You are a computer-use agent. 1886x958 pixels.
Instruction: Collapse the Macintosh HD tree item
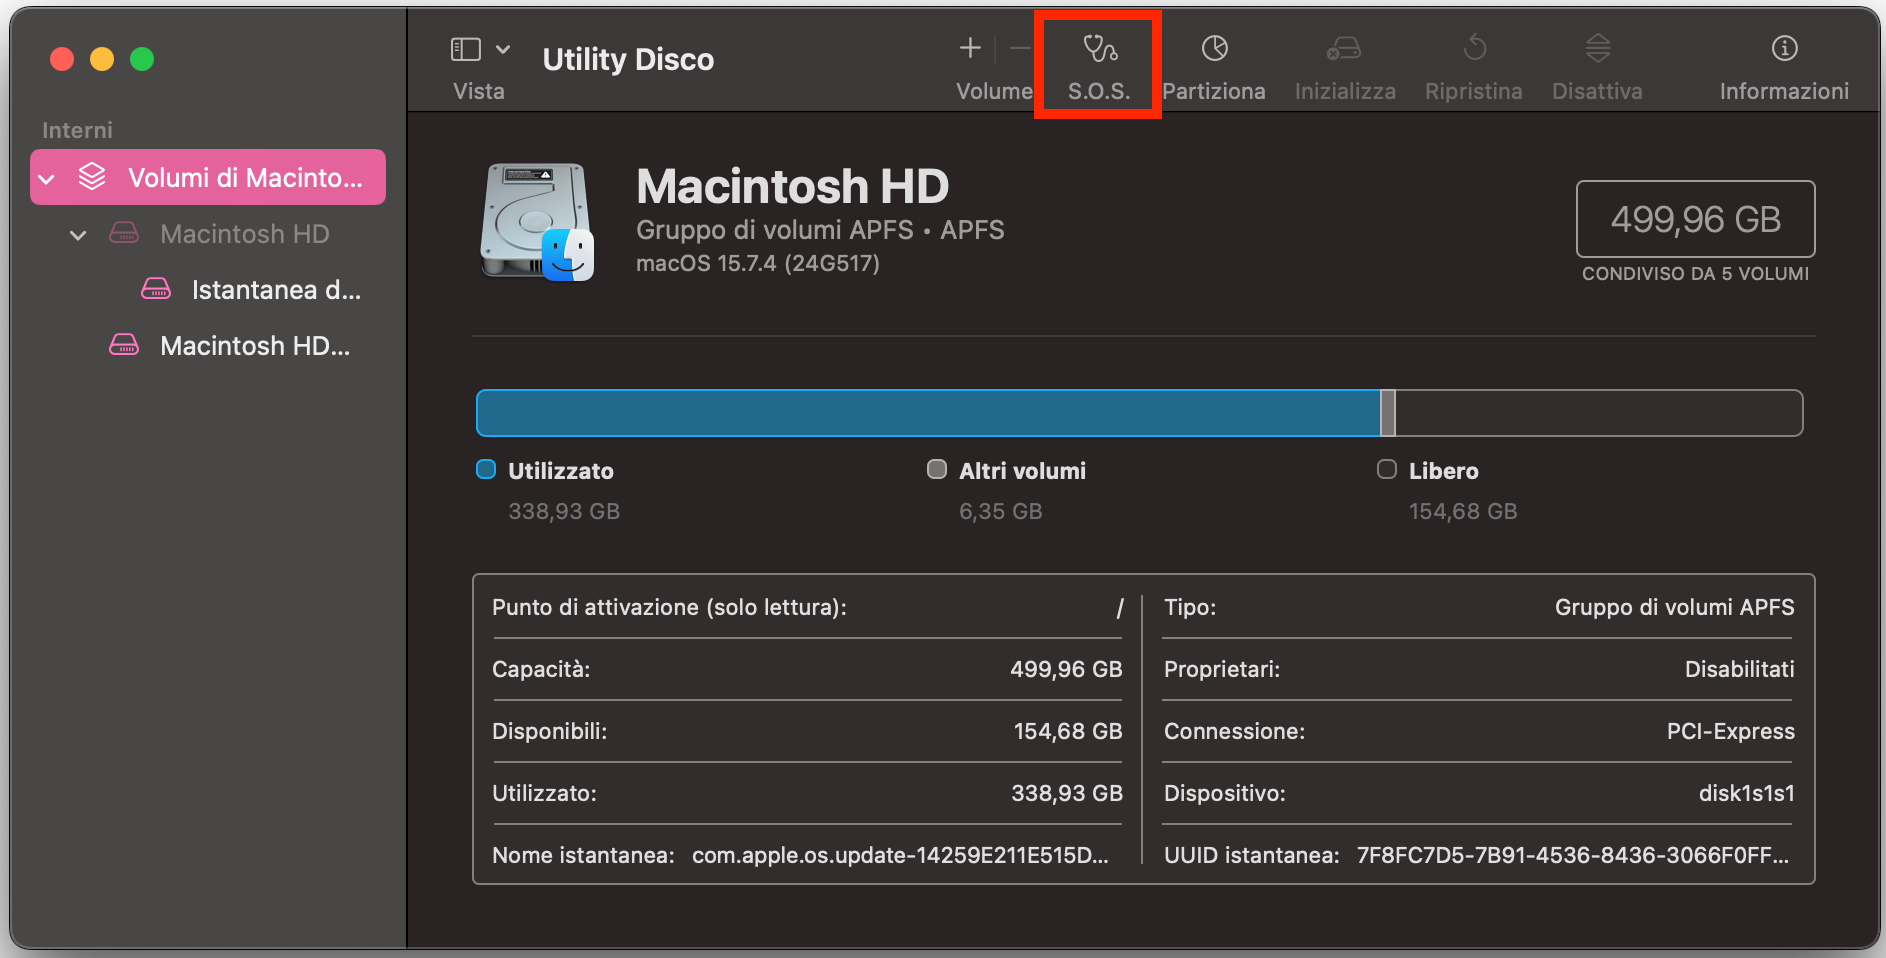(x=78, y=234)
